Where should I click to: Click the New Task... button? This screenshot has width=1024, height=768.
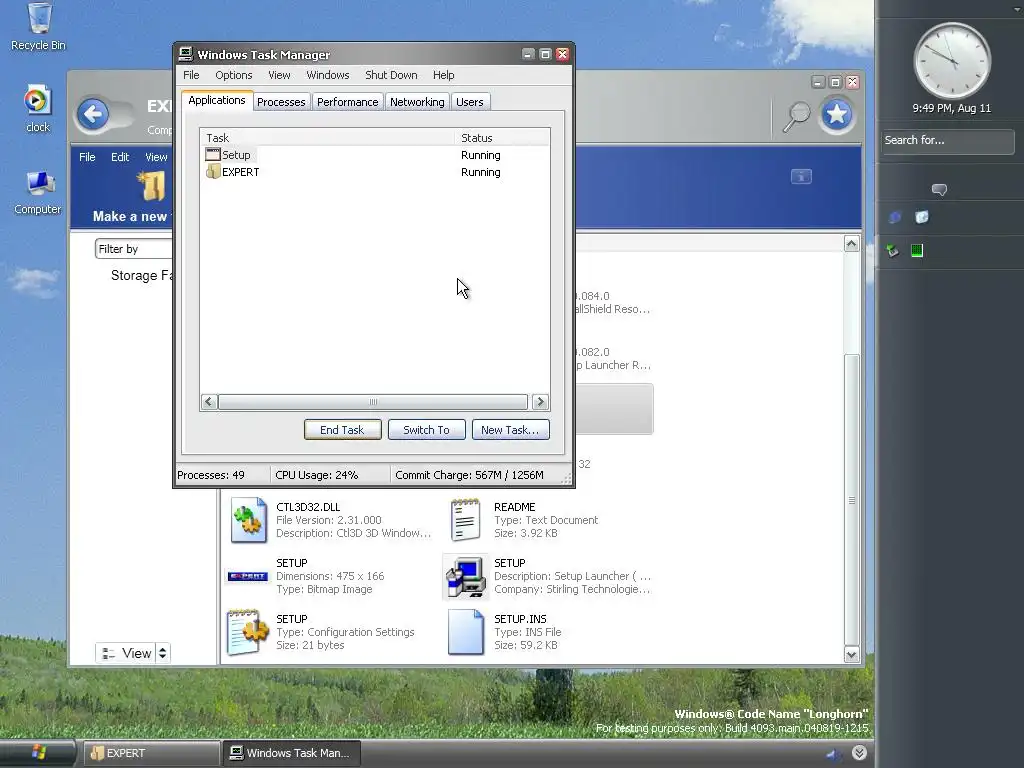[510, 430]
